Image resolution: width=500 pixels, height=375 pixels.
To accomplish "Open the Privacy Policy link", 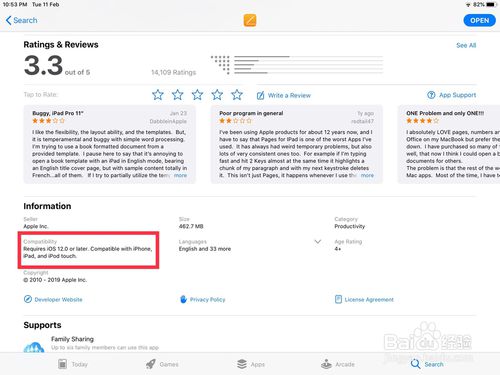I will (x=207, y=300).
